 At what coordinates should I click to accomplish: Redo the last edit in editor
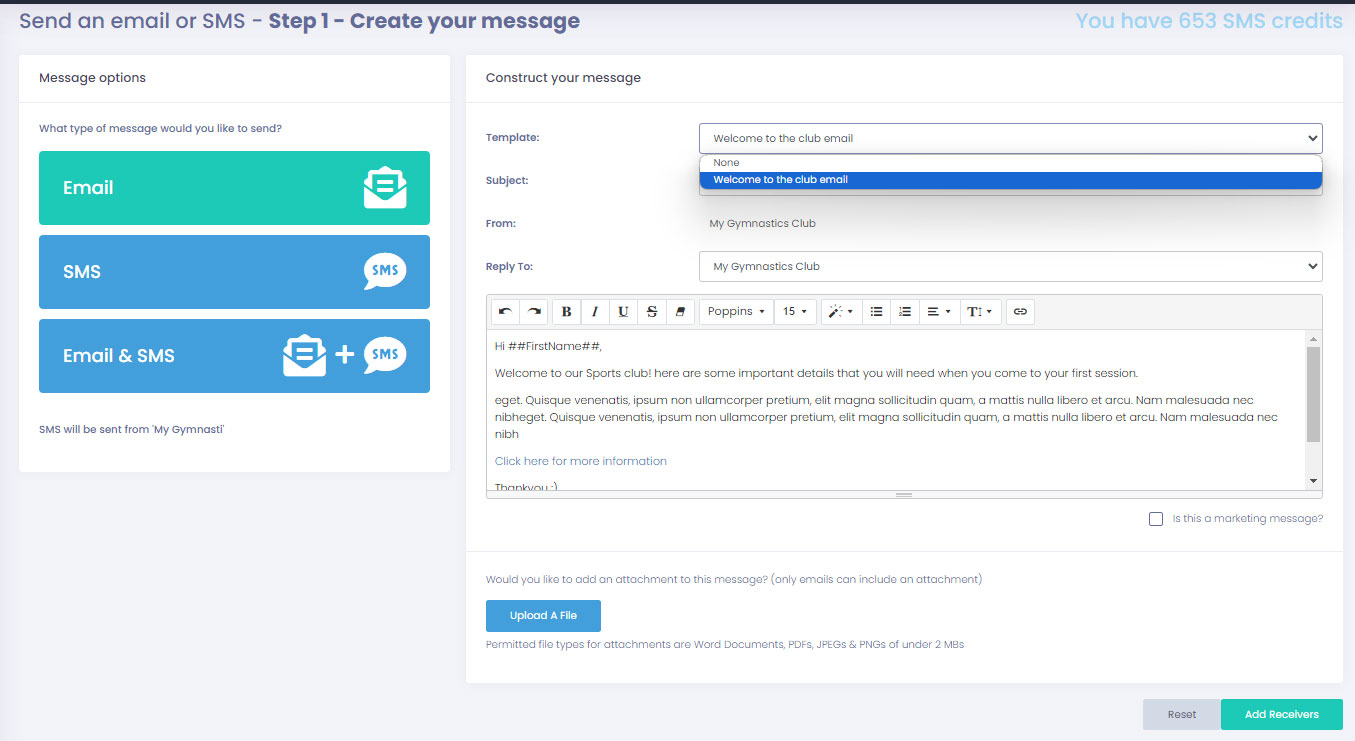[534, 312]
